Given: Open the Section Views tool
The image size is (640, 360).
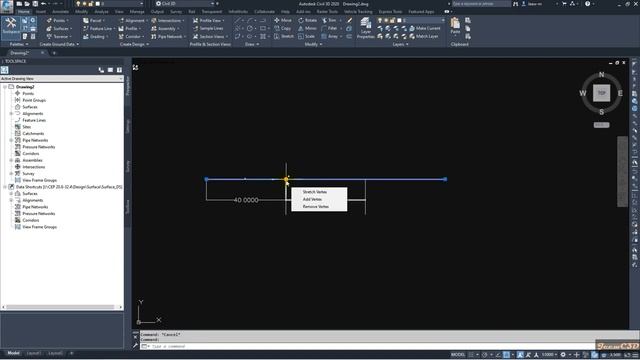Looking at the screenshot, I should 210,37.
